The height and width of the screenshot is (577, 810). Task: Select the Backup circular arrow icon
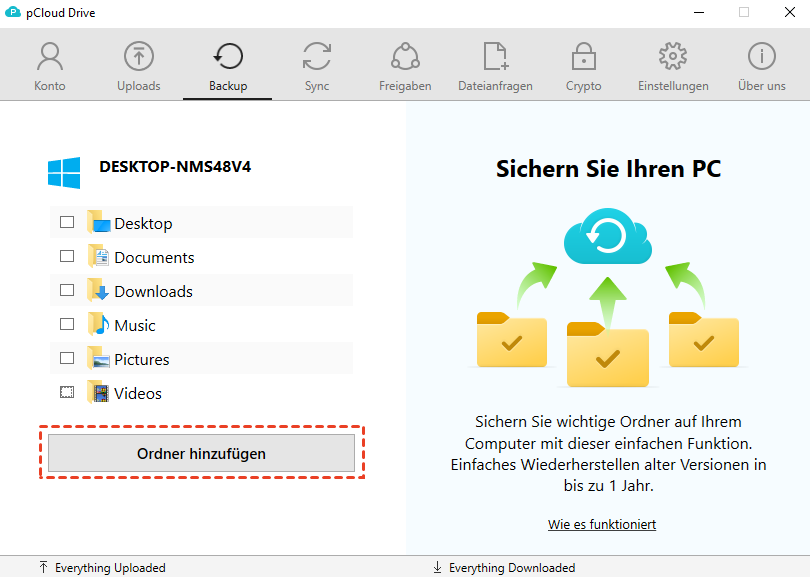click(228, 56)
